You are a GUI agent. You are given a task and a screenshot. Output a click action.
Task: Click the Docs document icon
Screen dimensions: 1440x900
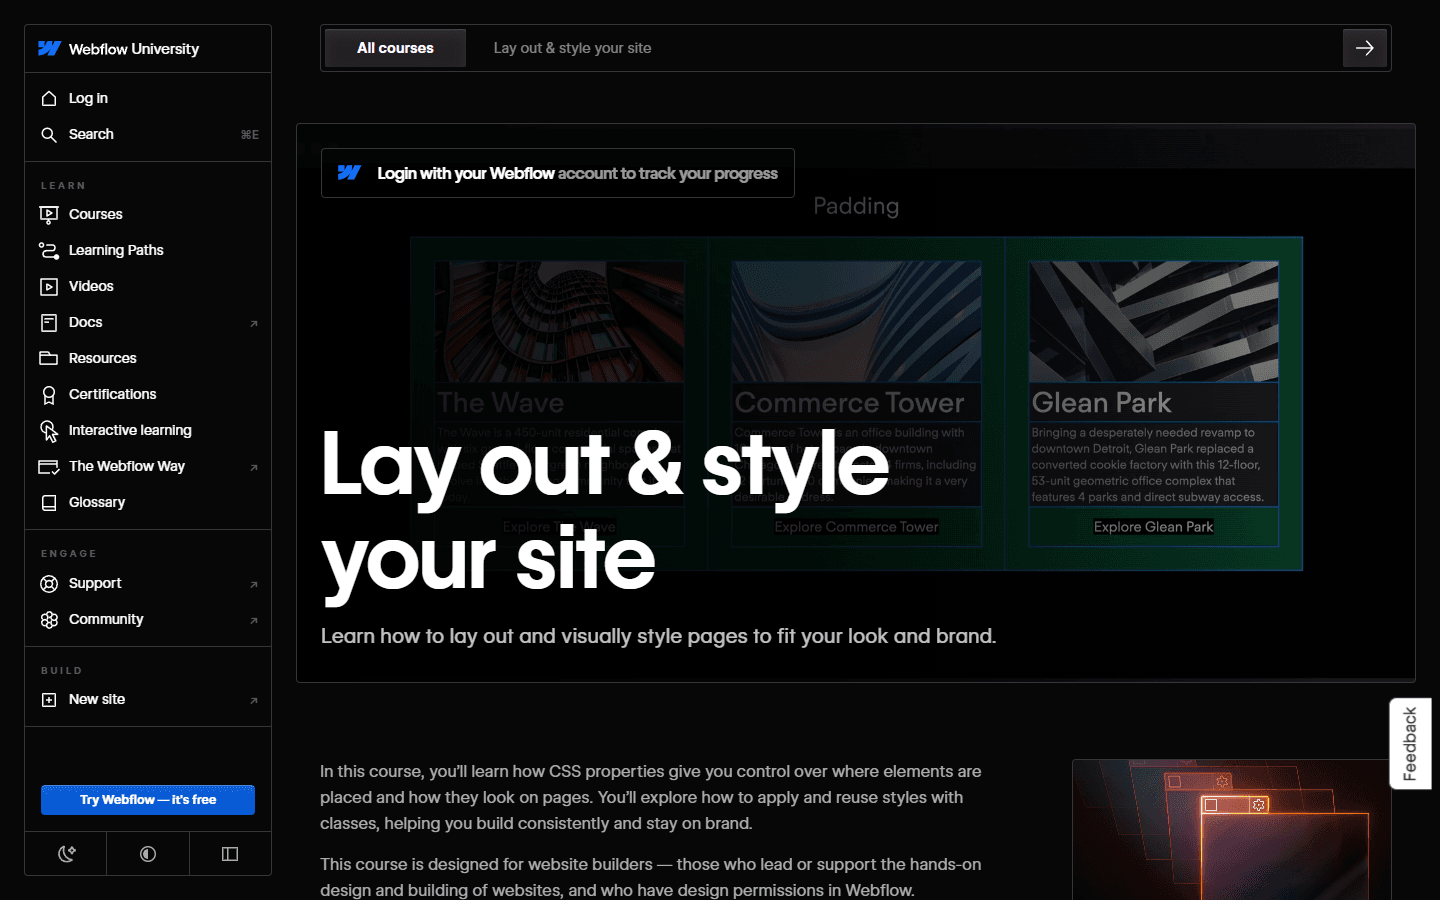click(49, 322)
